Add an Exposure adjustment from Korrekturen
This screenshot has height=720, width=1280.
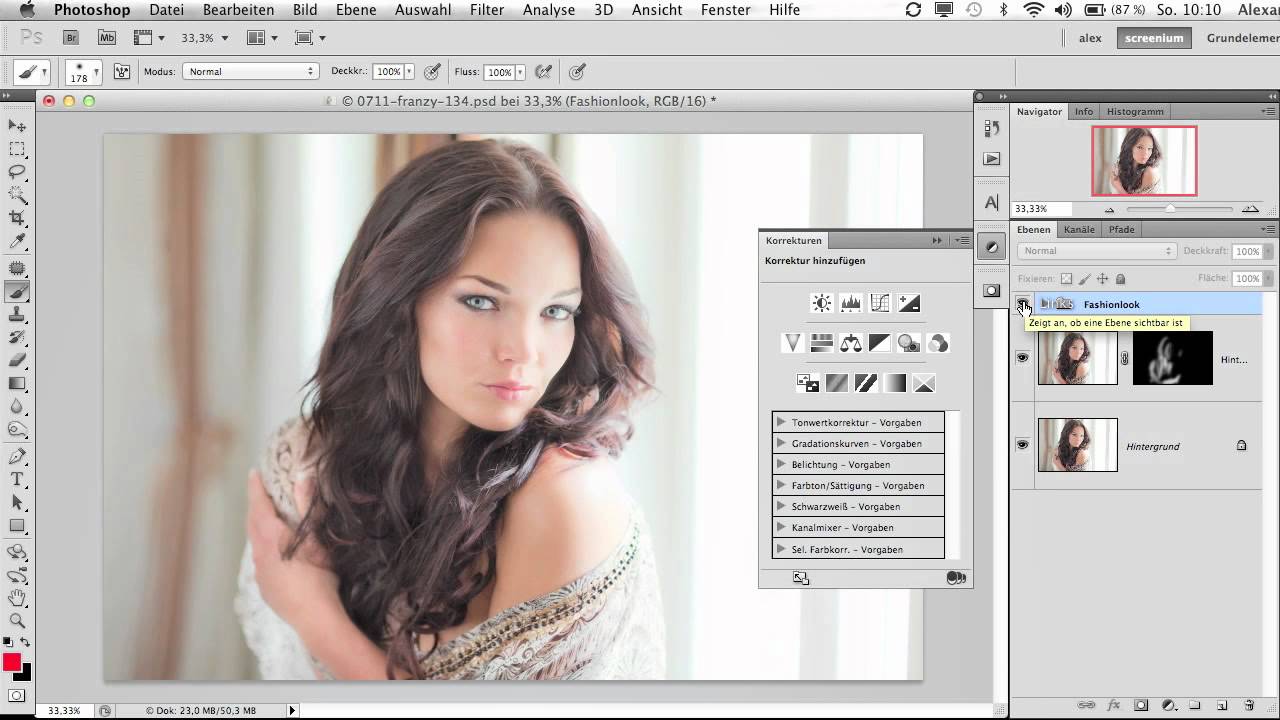(909, 303)
